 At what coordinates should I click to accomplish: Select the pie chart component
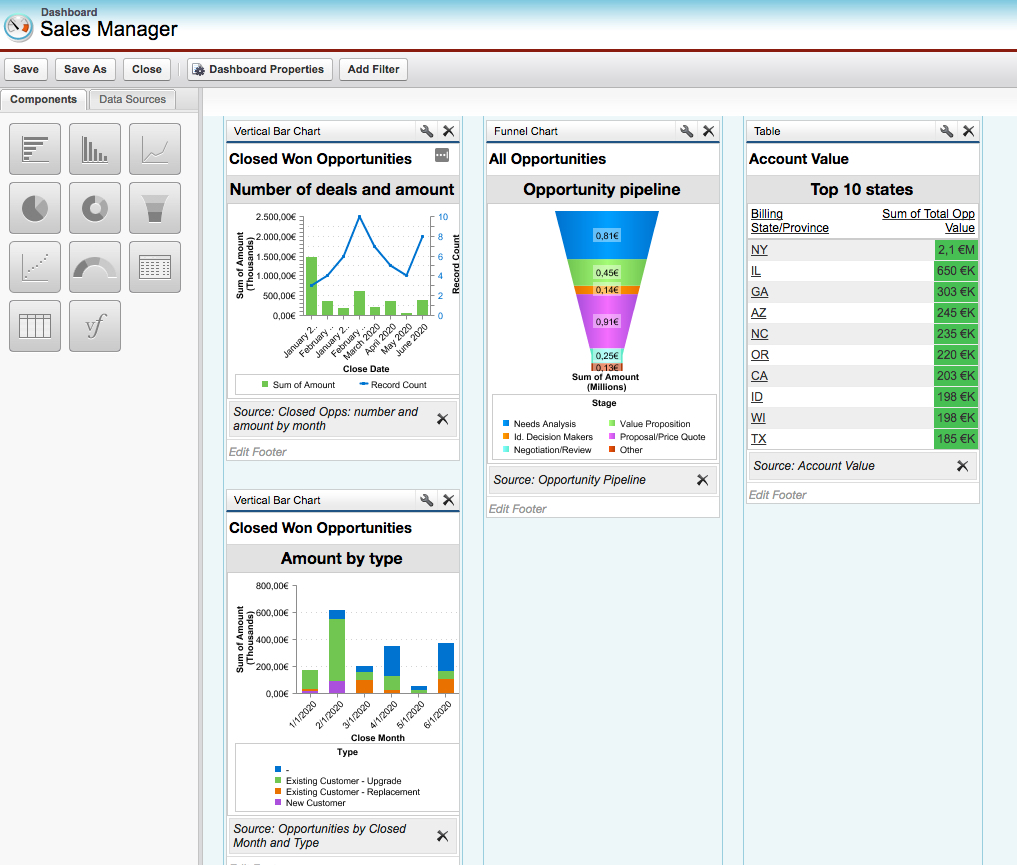pyautogui.click(x=35, y=208)
